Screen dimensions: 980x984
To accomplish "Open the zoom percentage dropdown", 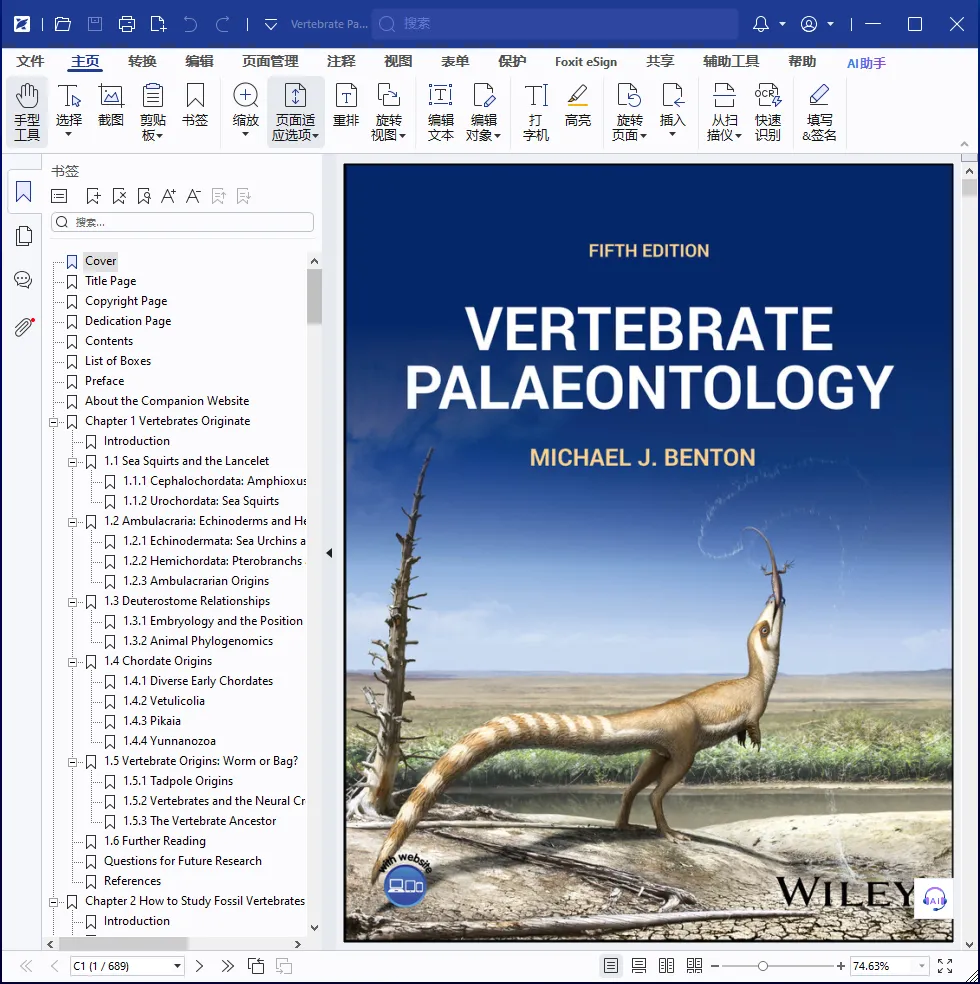I will 922,966.
